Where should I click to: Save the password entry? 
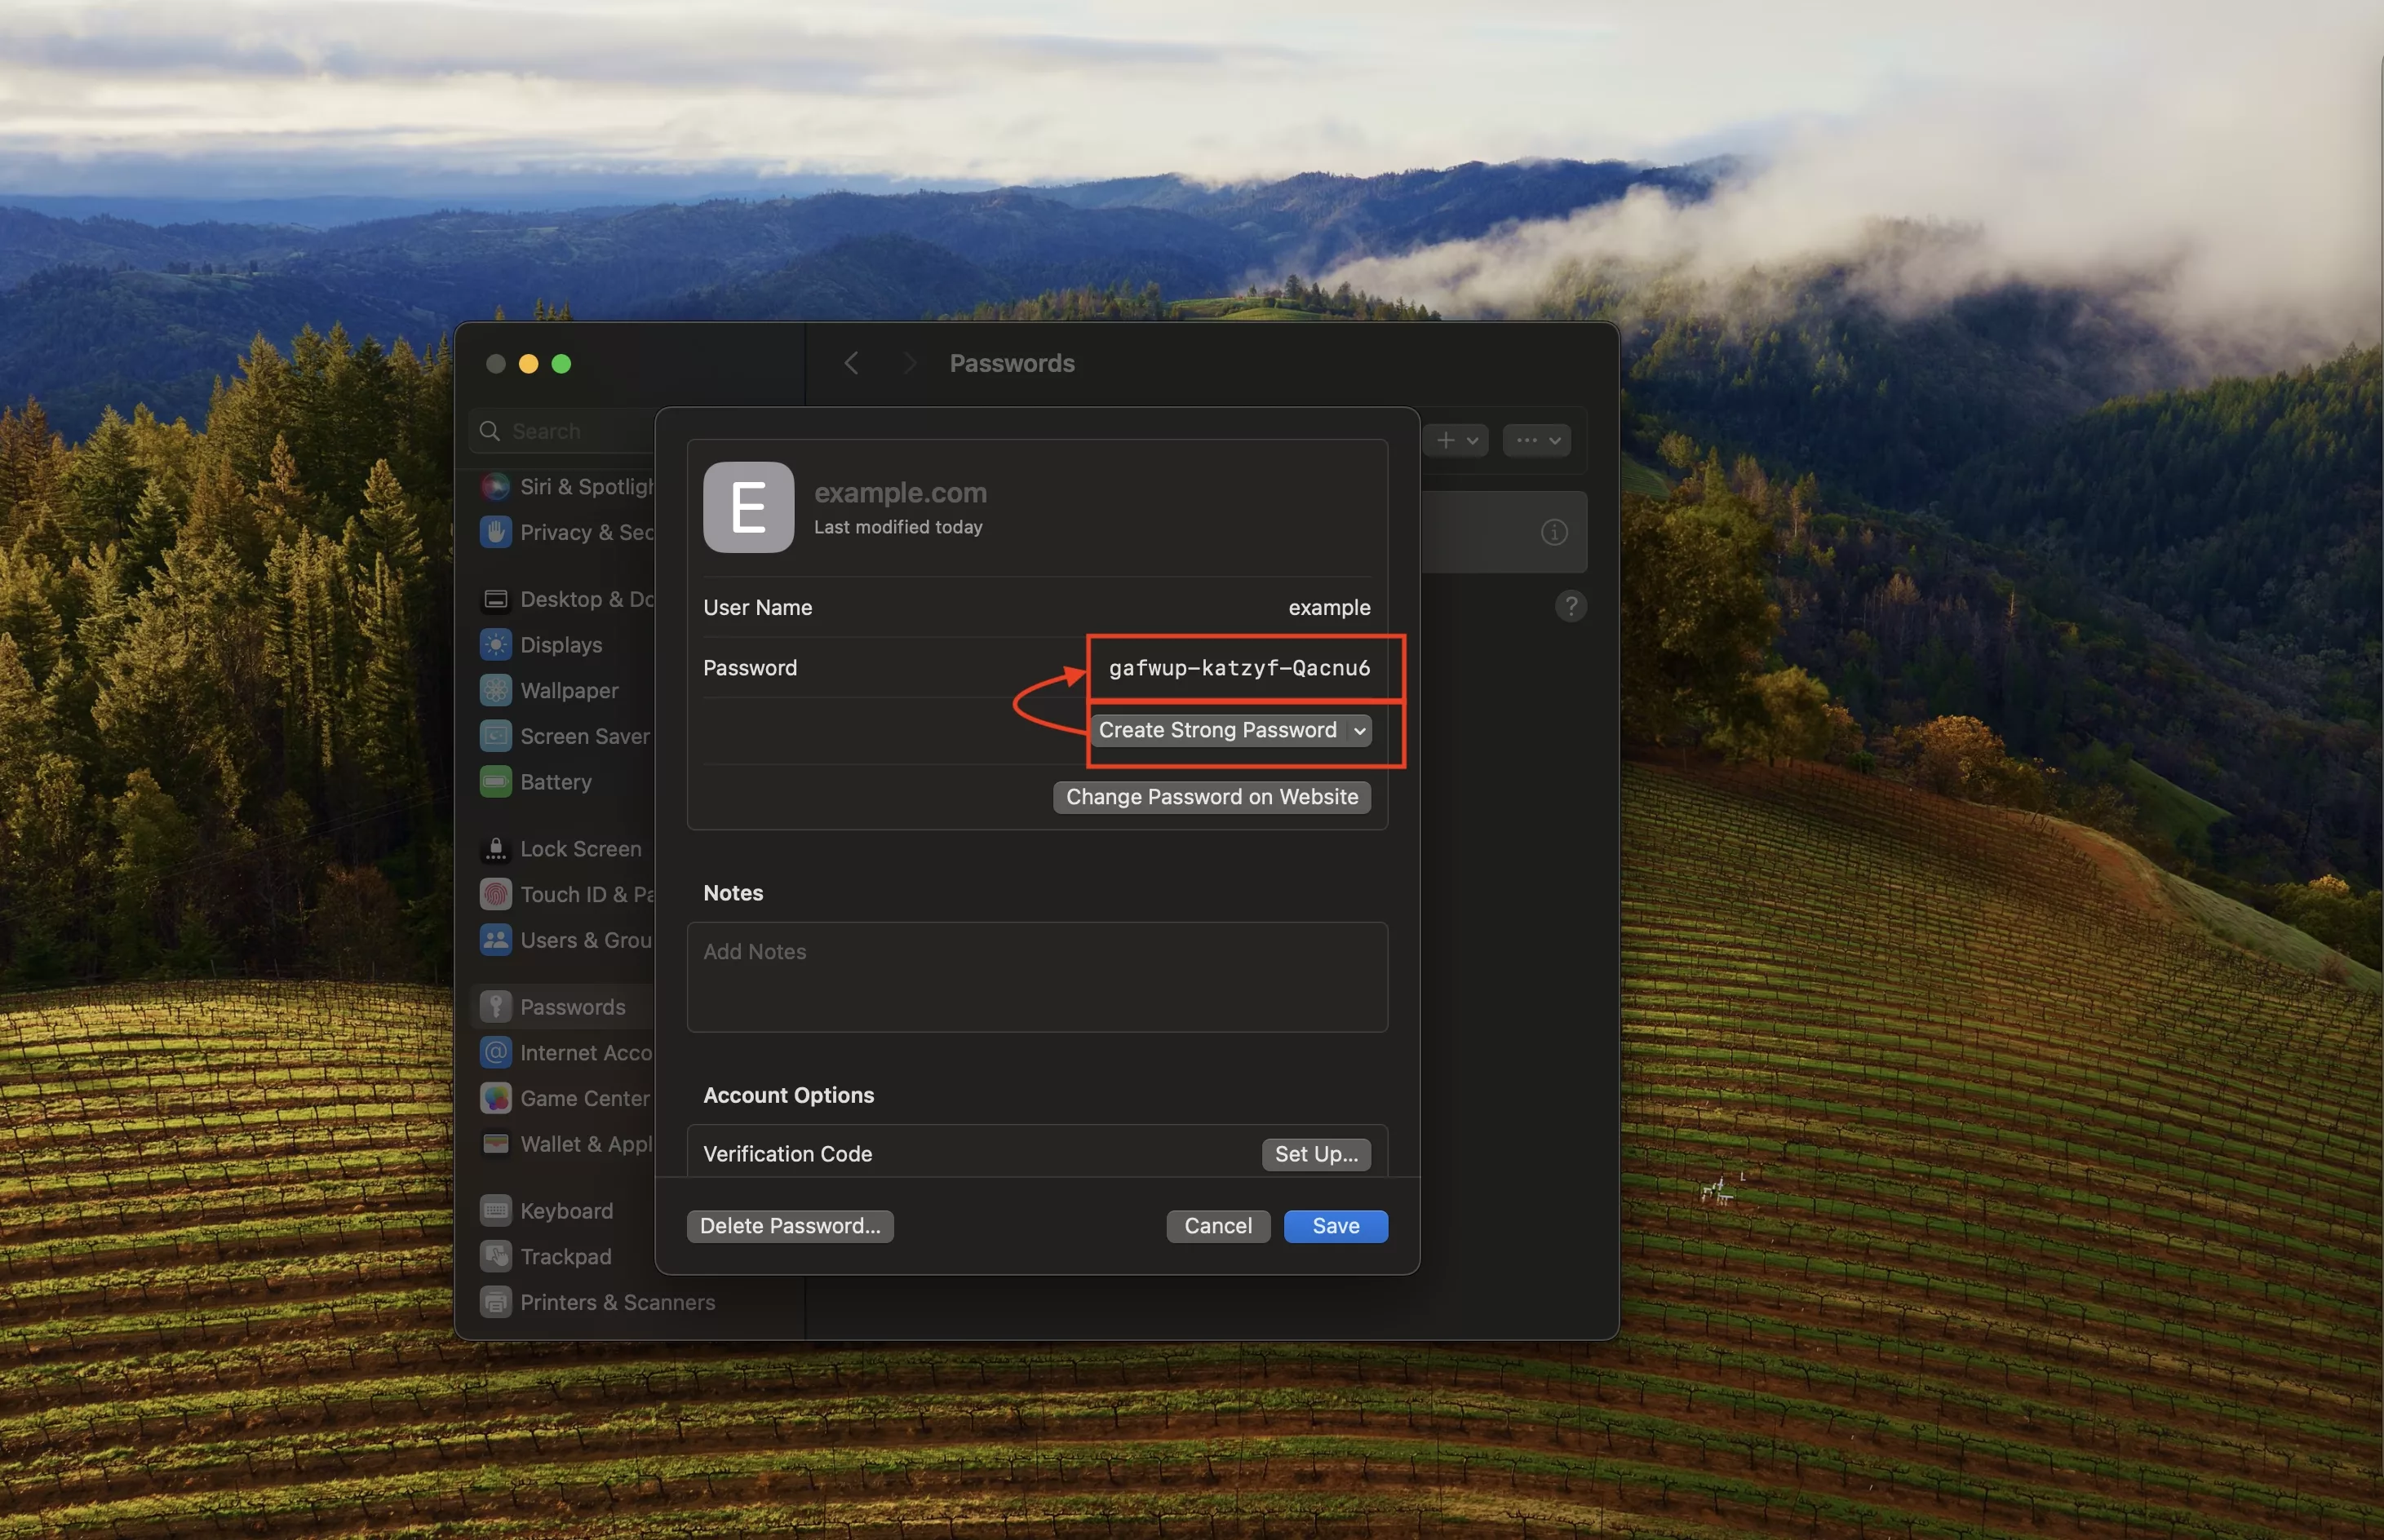click(x=1335, y=1225)
